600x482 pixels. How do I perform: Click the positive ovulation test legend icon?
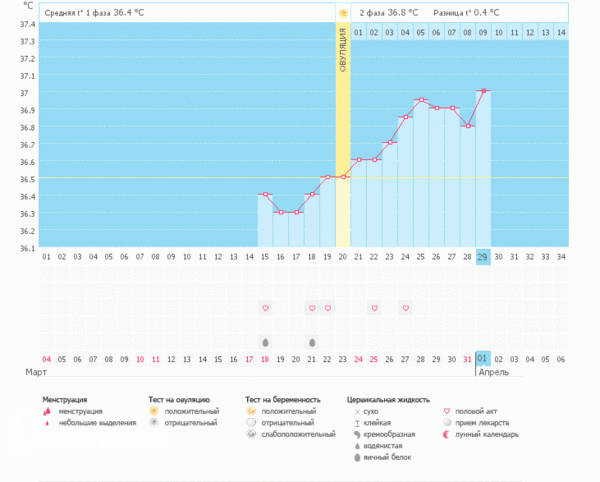153,411
